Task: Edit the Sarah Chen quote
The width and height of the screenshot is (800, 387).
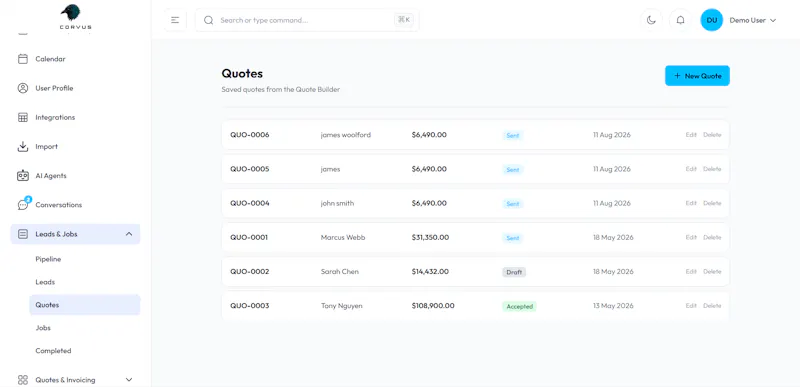Action: pos(691,271)
